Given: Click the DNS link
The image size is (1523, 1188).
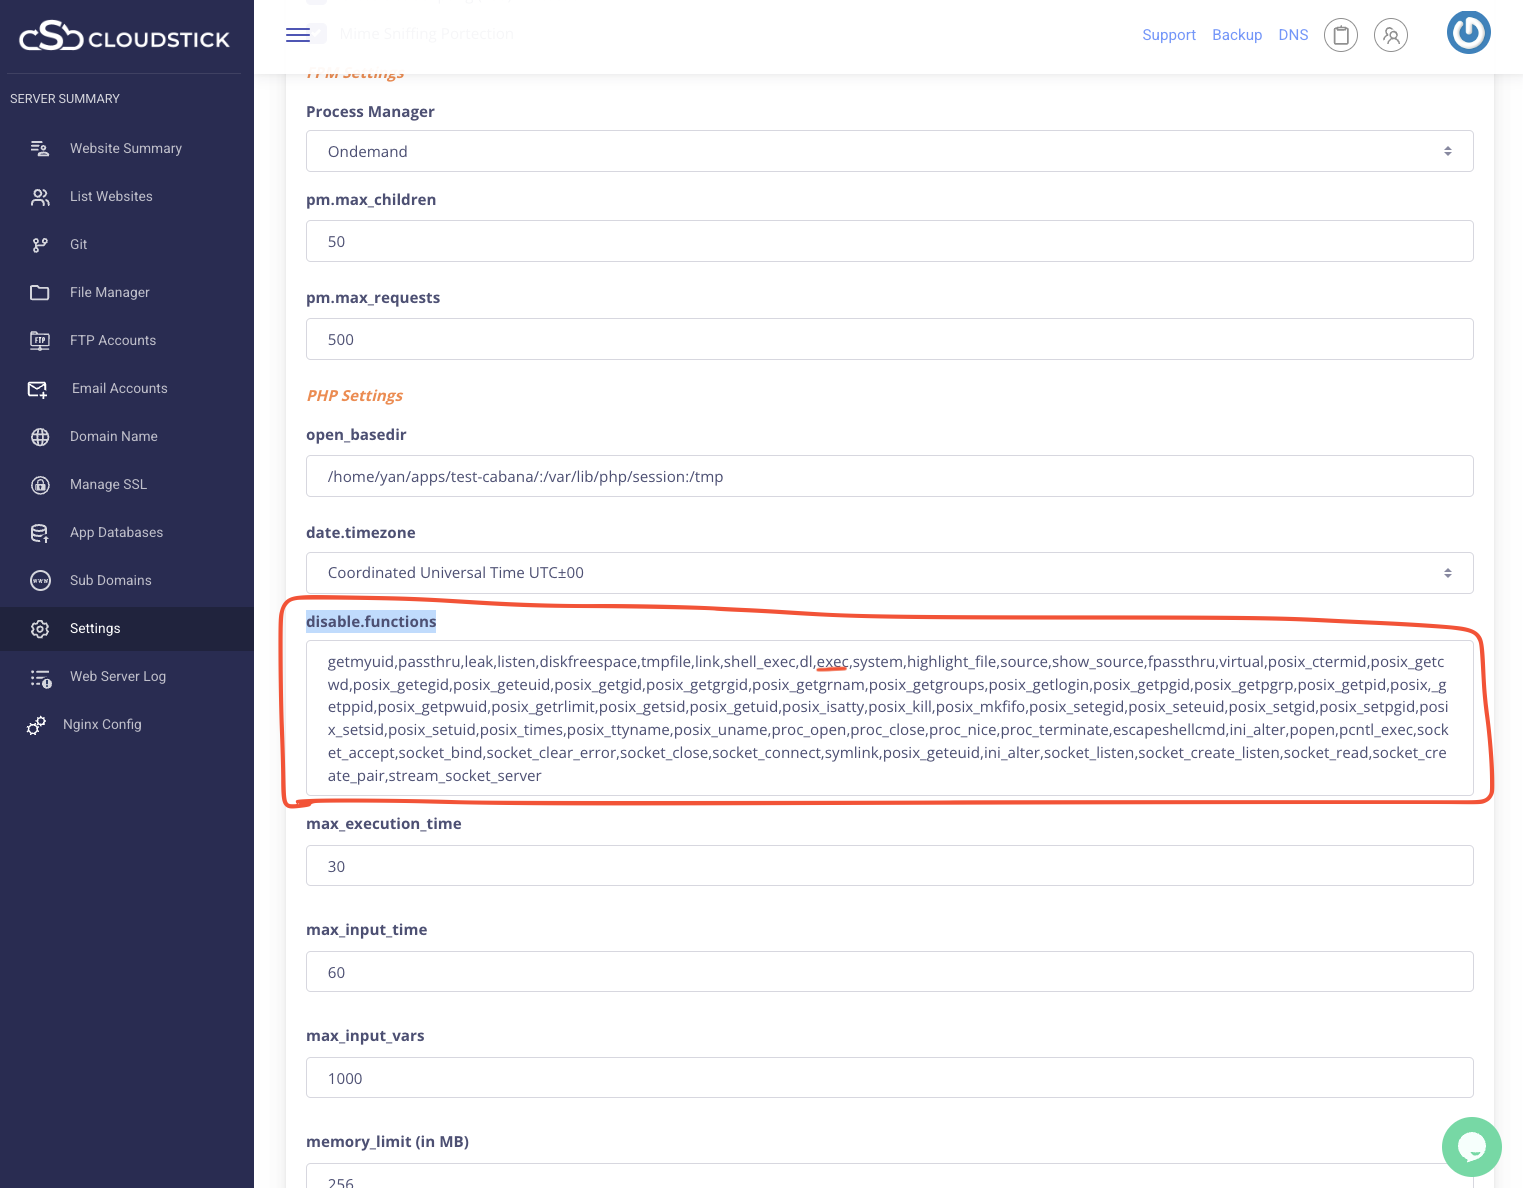Looking at the screenshot, I should 1292,35.
